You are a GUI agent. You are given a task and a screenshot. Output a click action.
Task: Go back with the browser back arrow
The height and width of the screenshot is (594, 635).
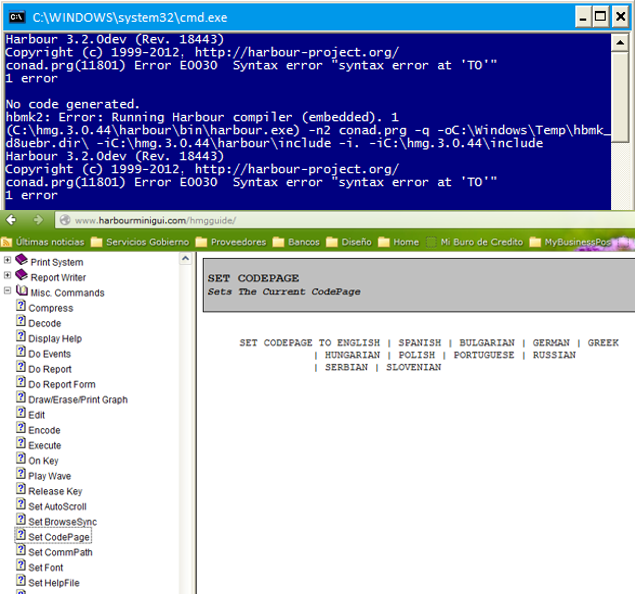pyautogui.click(x=11, y=220)
